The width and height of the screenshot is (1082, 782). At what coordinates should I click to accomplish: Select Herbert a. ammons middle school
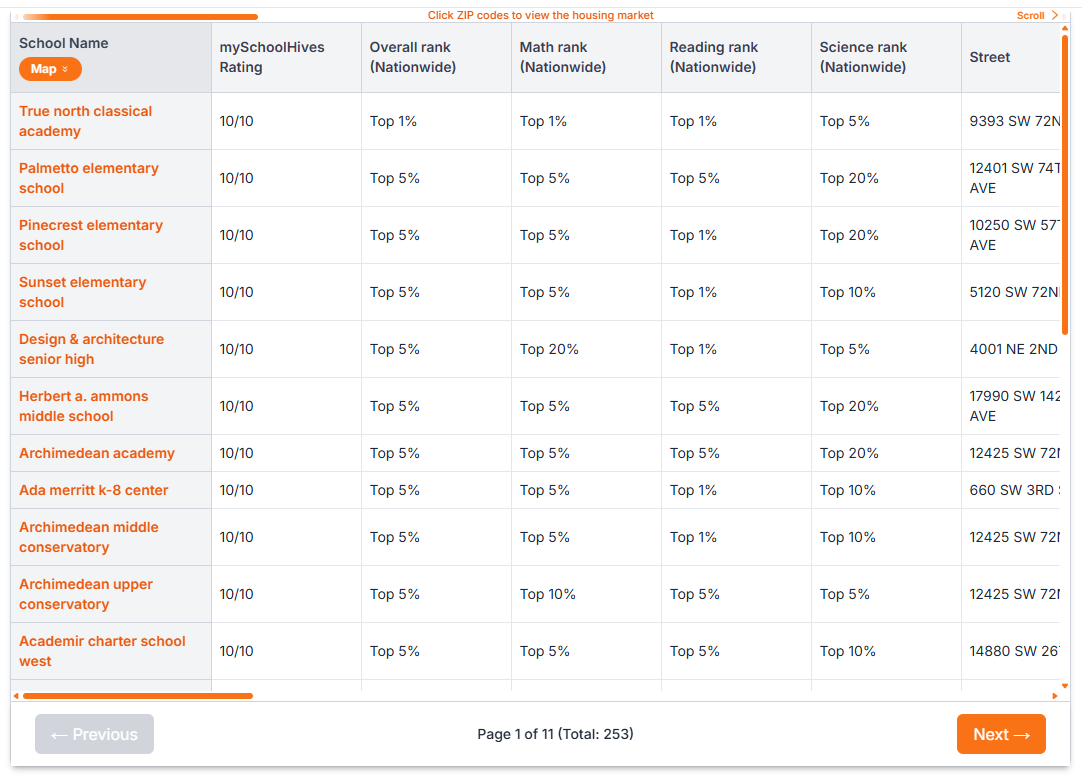click(84, 405)
